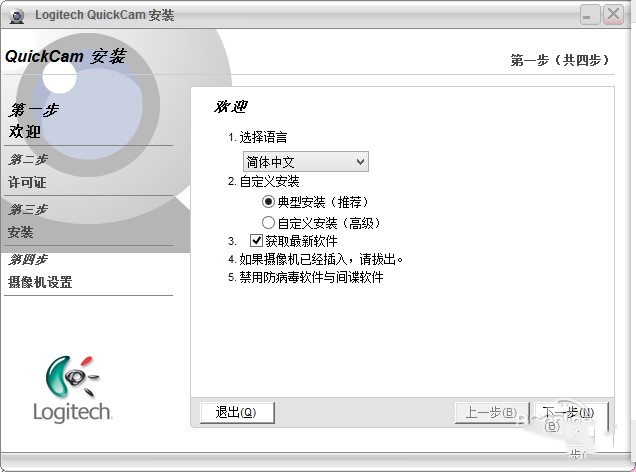
Task: Click the 第一步（共四步）progress label
Action: pos(560,60)
